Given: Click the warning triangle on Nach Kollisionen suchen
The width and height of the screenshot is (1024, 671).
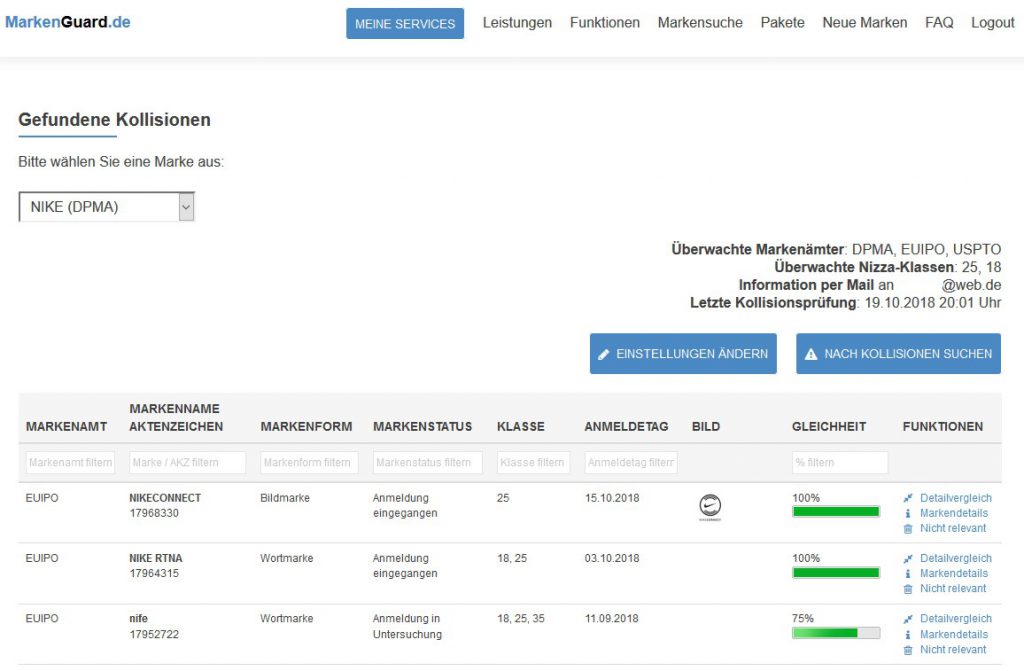Looking at the screenshot, I should pos(810,354).
